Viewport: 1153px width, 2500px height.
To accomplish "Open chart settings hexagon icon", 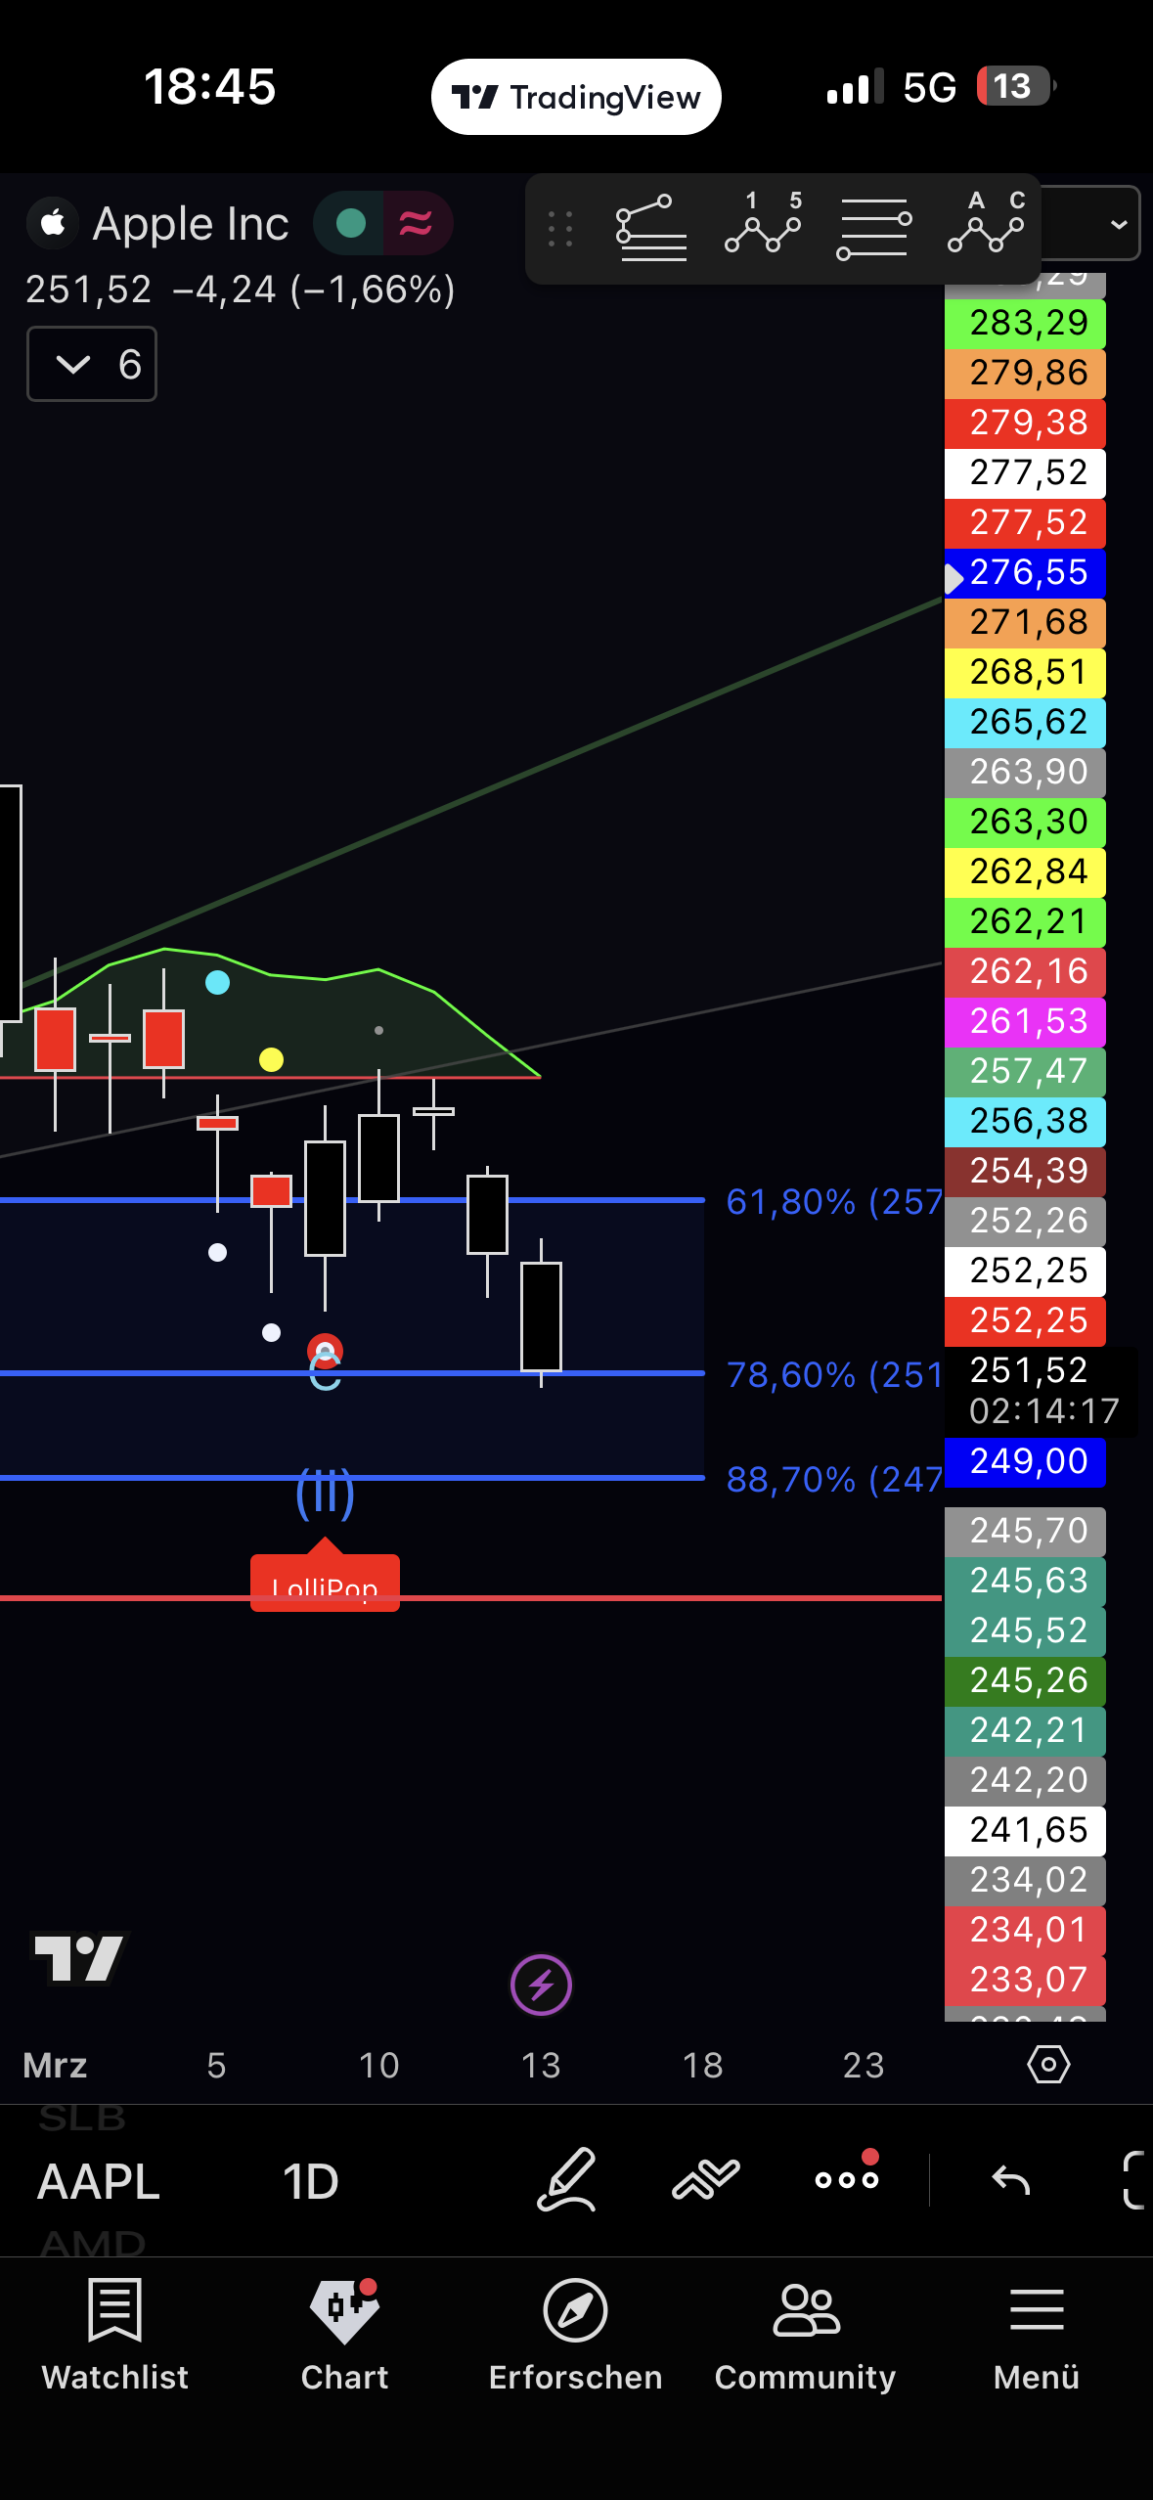I will tap(1048, 2064).
